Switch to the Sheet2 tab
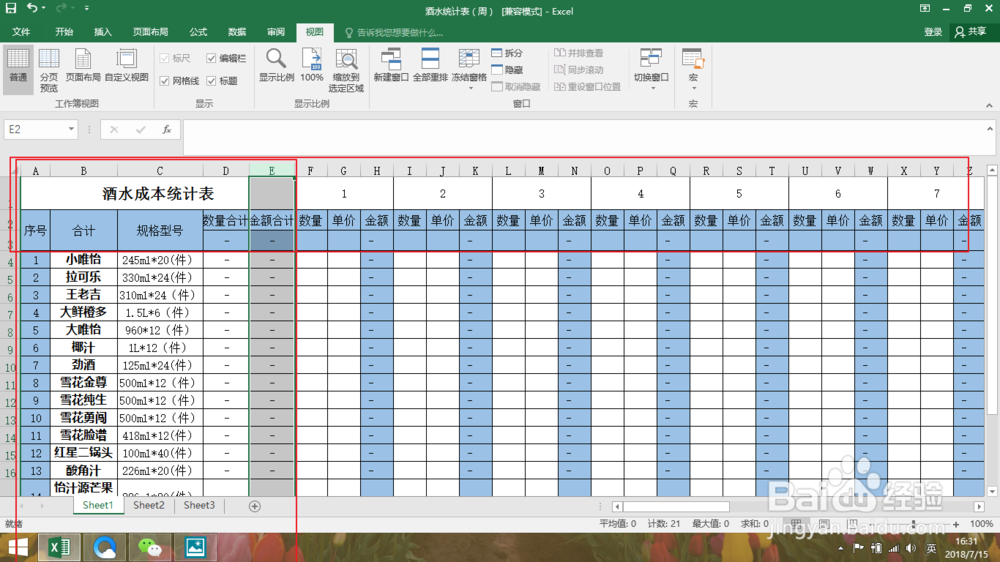Viewport: 1000px width, 562px height. coord(149,505)
